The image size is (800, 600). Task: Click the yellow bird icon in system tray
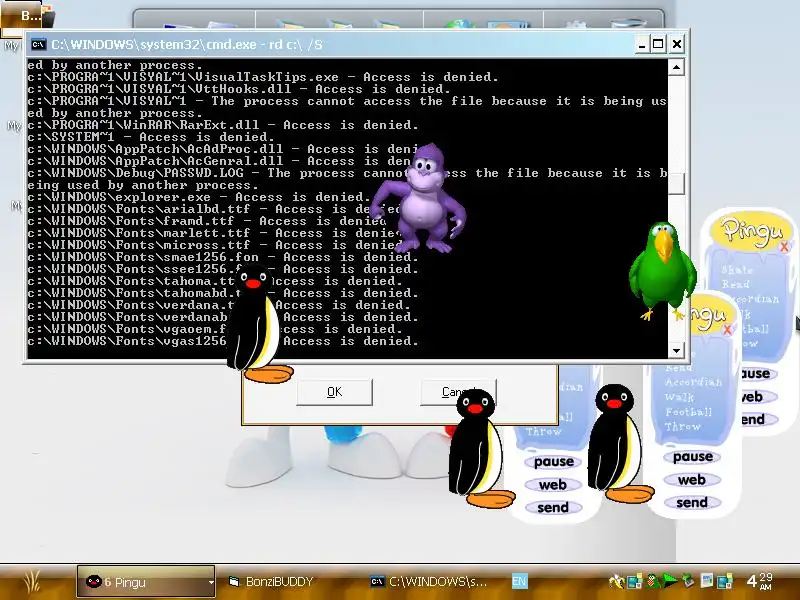point(617,581)
